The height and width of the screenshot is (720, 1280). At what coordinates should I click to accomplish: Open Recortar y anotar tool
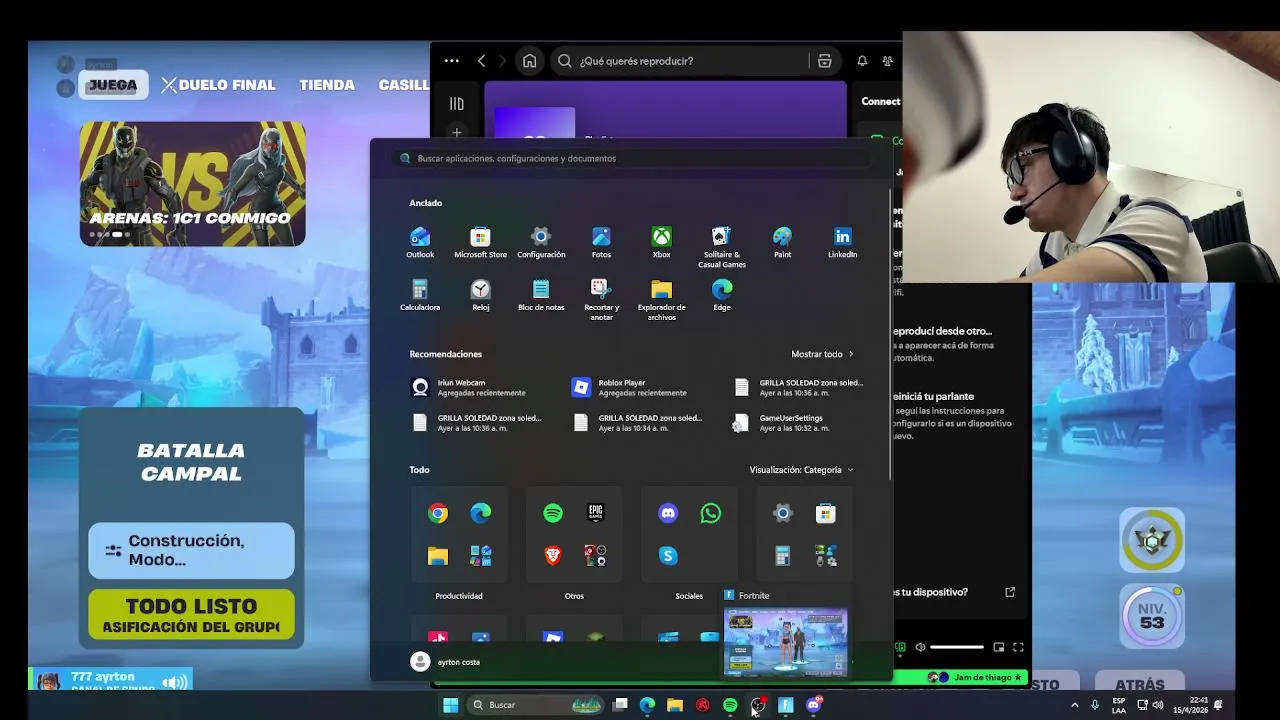tap(601, 299)
